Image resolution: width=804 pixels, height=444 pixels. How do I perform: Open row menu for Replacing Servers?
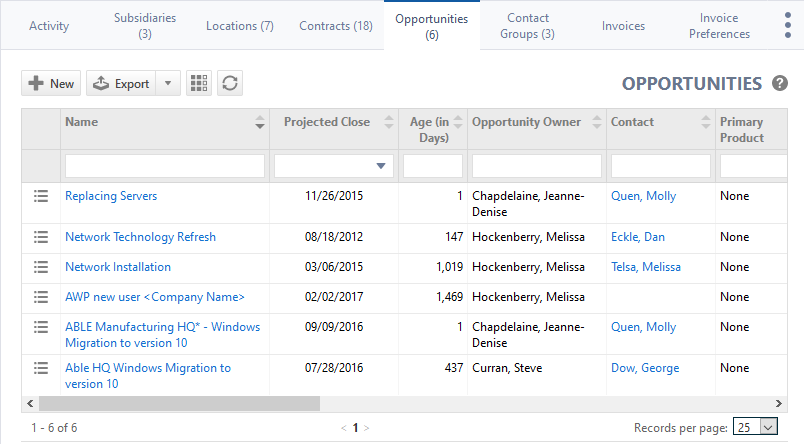point(41,197)
